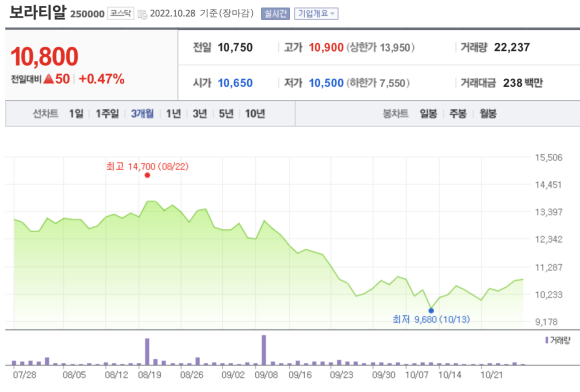Click the 07/28 date axis label
The image size is (580, 392).
24,375
